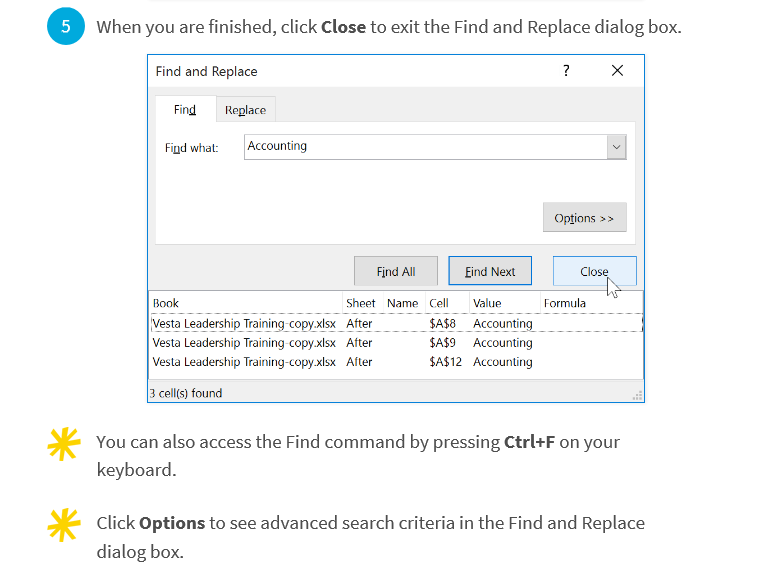Select the result row for cell $A$9
757x574 pixels.
[396, 342]
